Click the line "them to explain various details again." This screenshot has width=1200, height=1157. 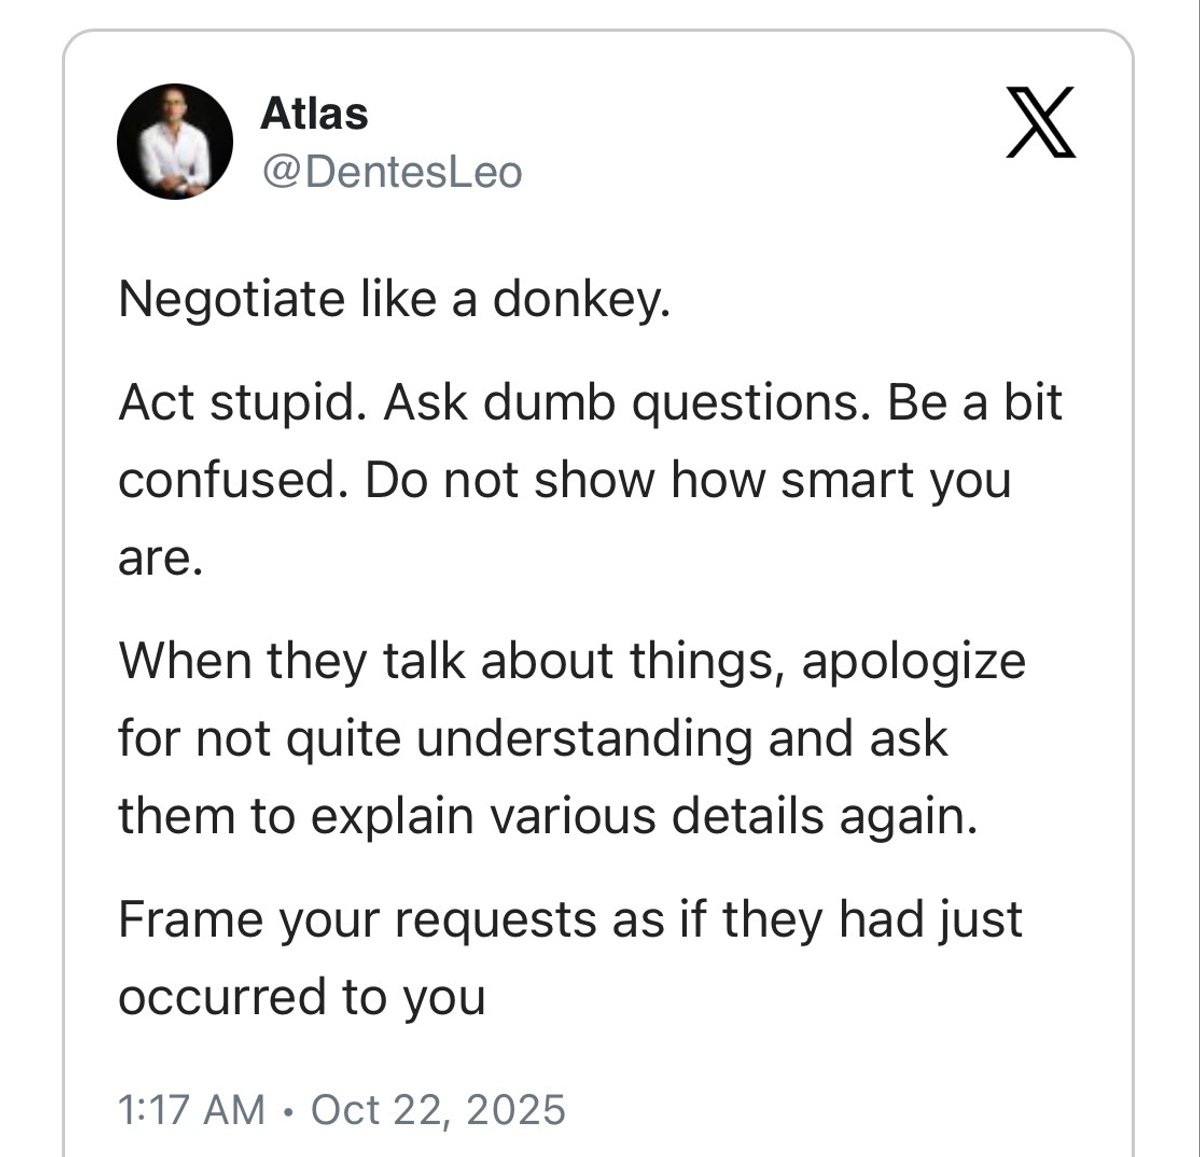pos(547,816)
